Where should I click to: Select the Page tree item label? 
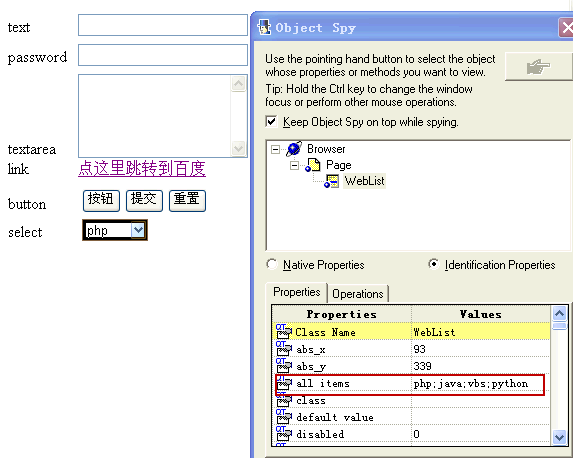338,165
